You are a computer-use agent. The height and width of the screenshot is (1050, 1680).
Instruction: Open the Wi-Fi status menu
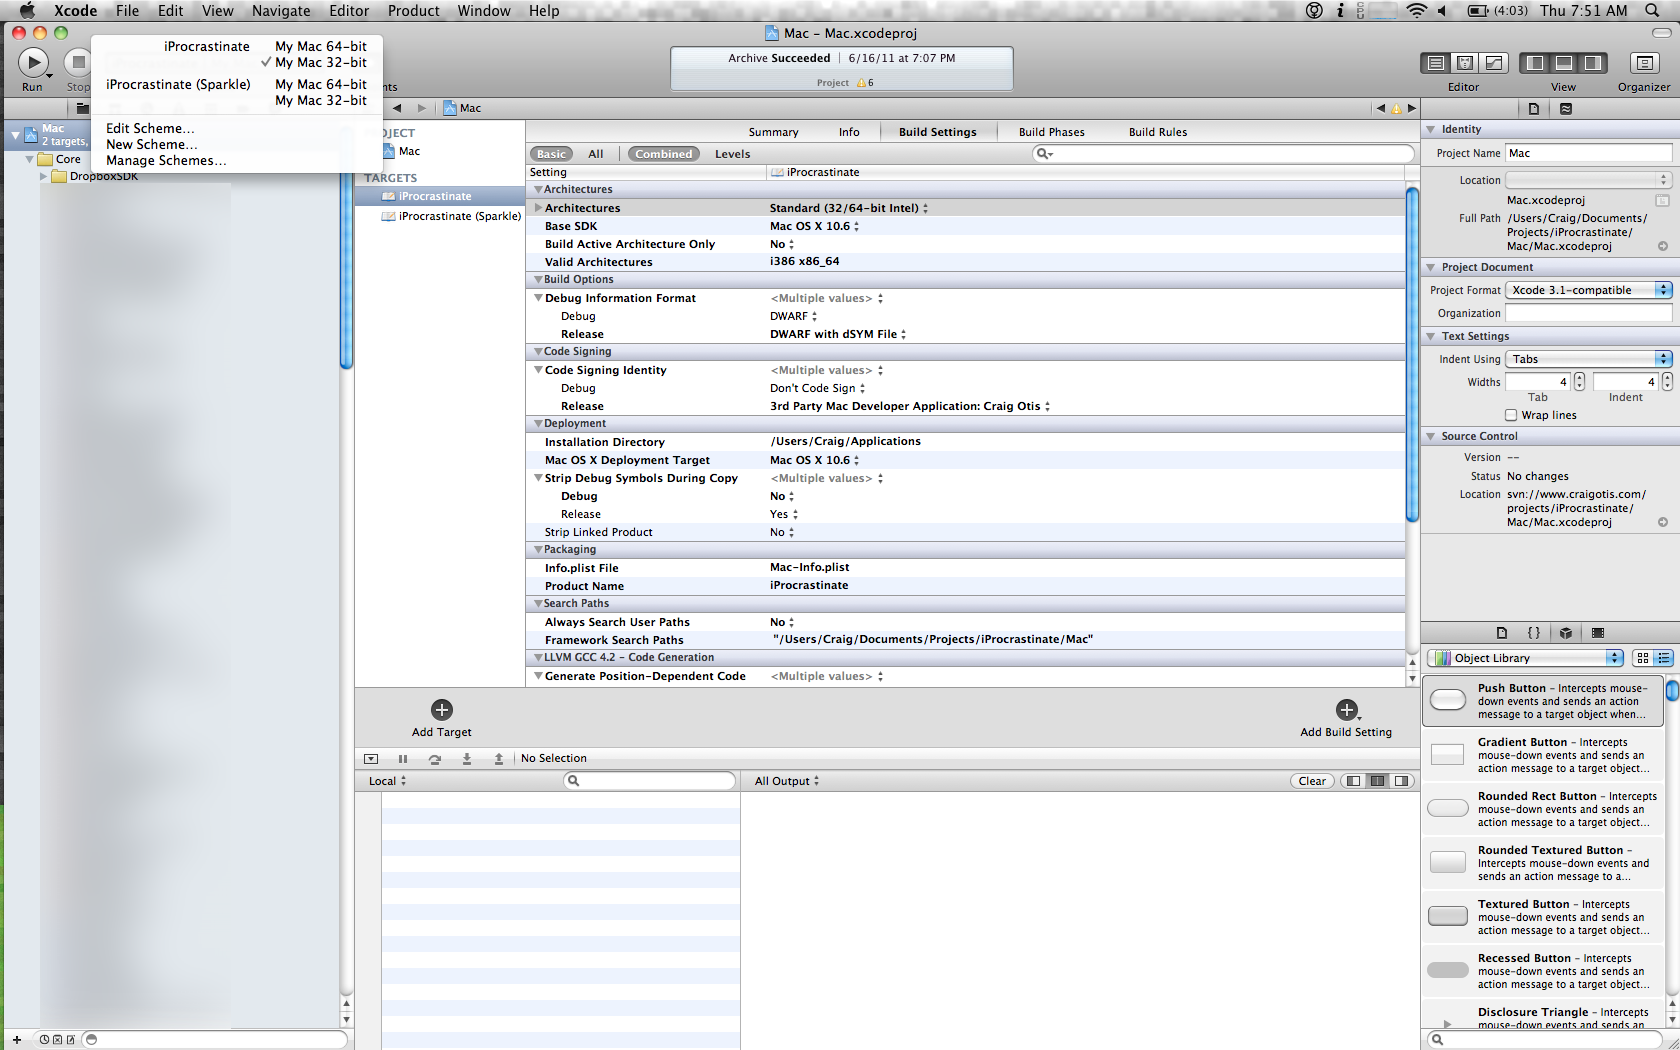(x=1416, y=11)
